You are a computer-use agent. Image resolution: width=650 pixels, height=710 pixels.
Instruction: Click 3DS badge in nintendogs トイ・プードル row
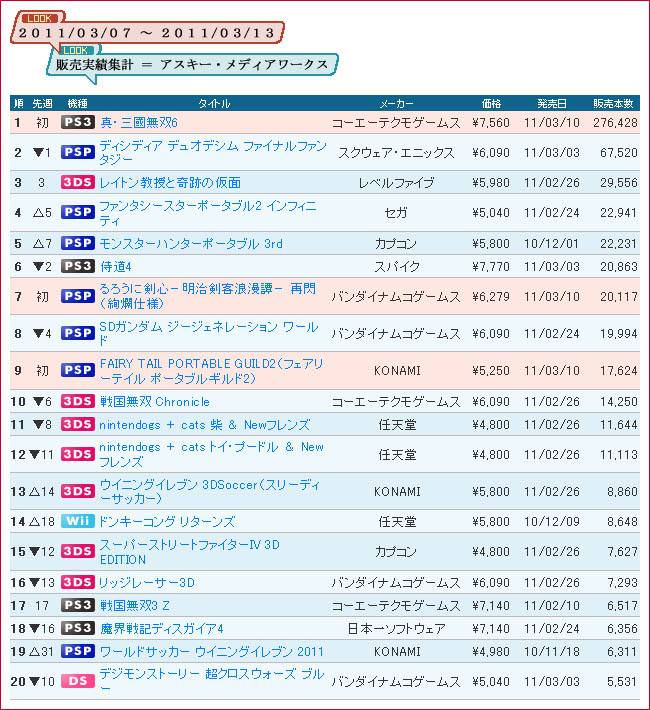tap(78, 454)
